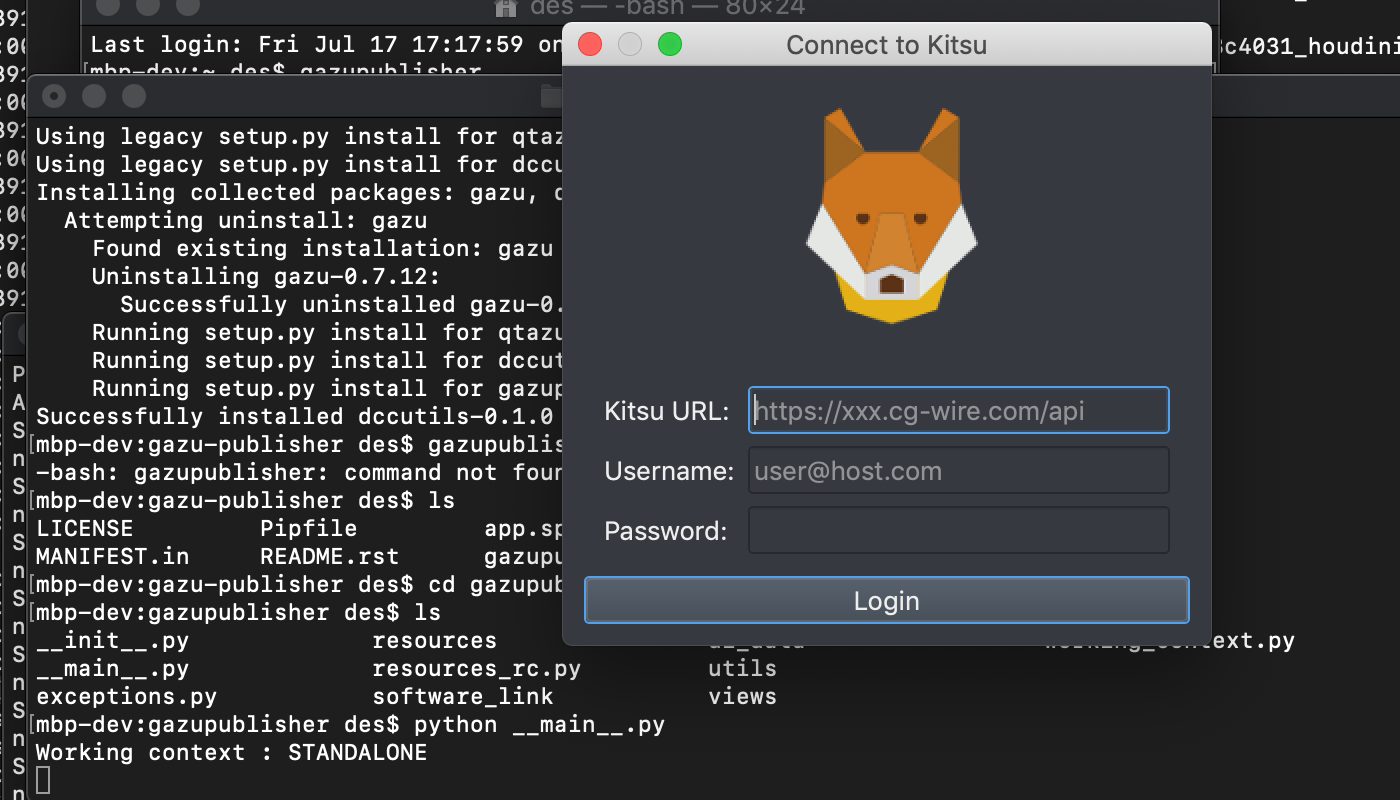1400x800 pixels.
Task: Click the Pipfile entry in the ls output
Action: coord(309,528)
